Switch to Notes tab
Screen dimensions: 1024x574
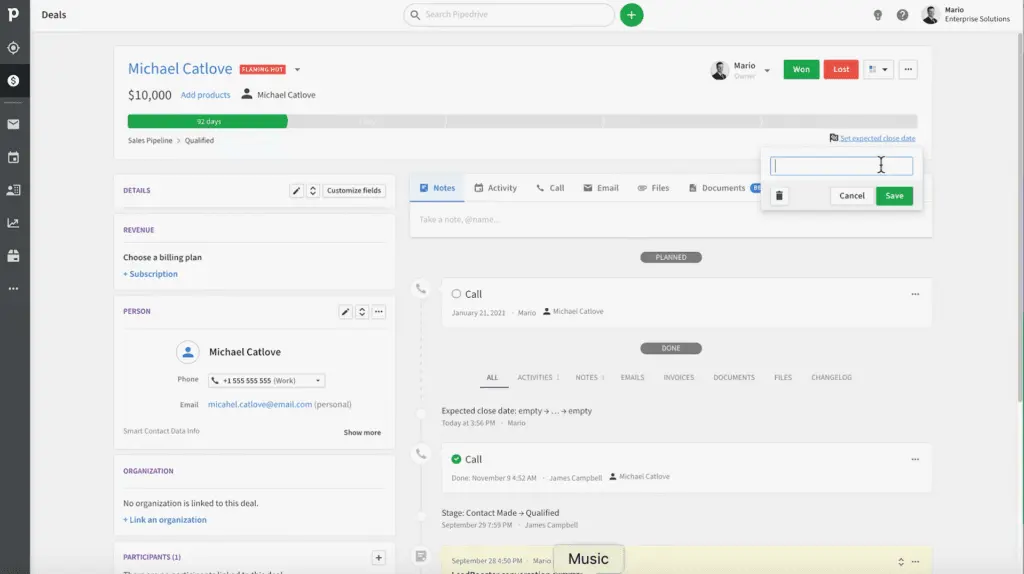point(437,188)
